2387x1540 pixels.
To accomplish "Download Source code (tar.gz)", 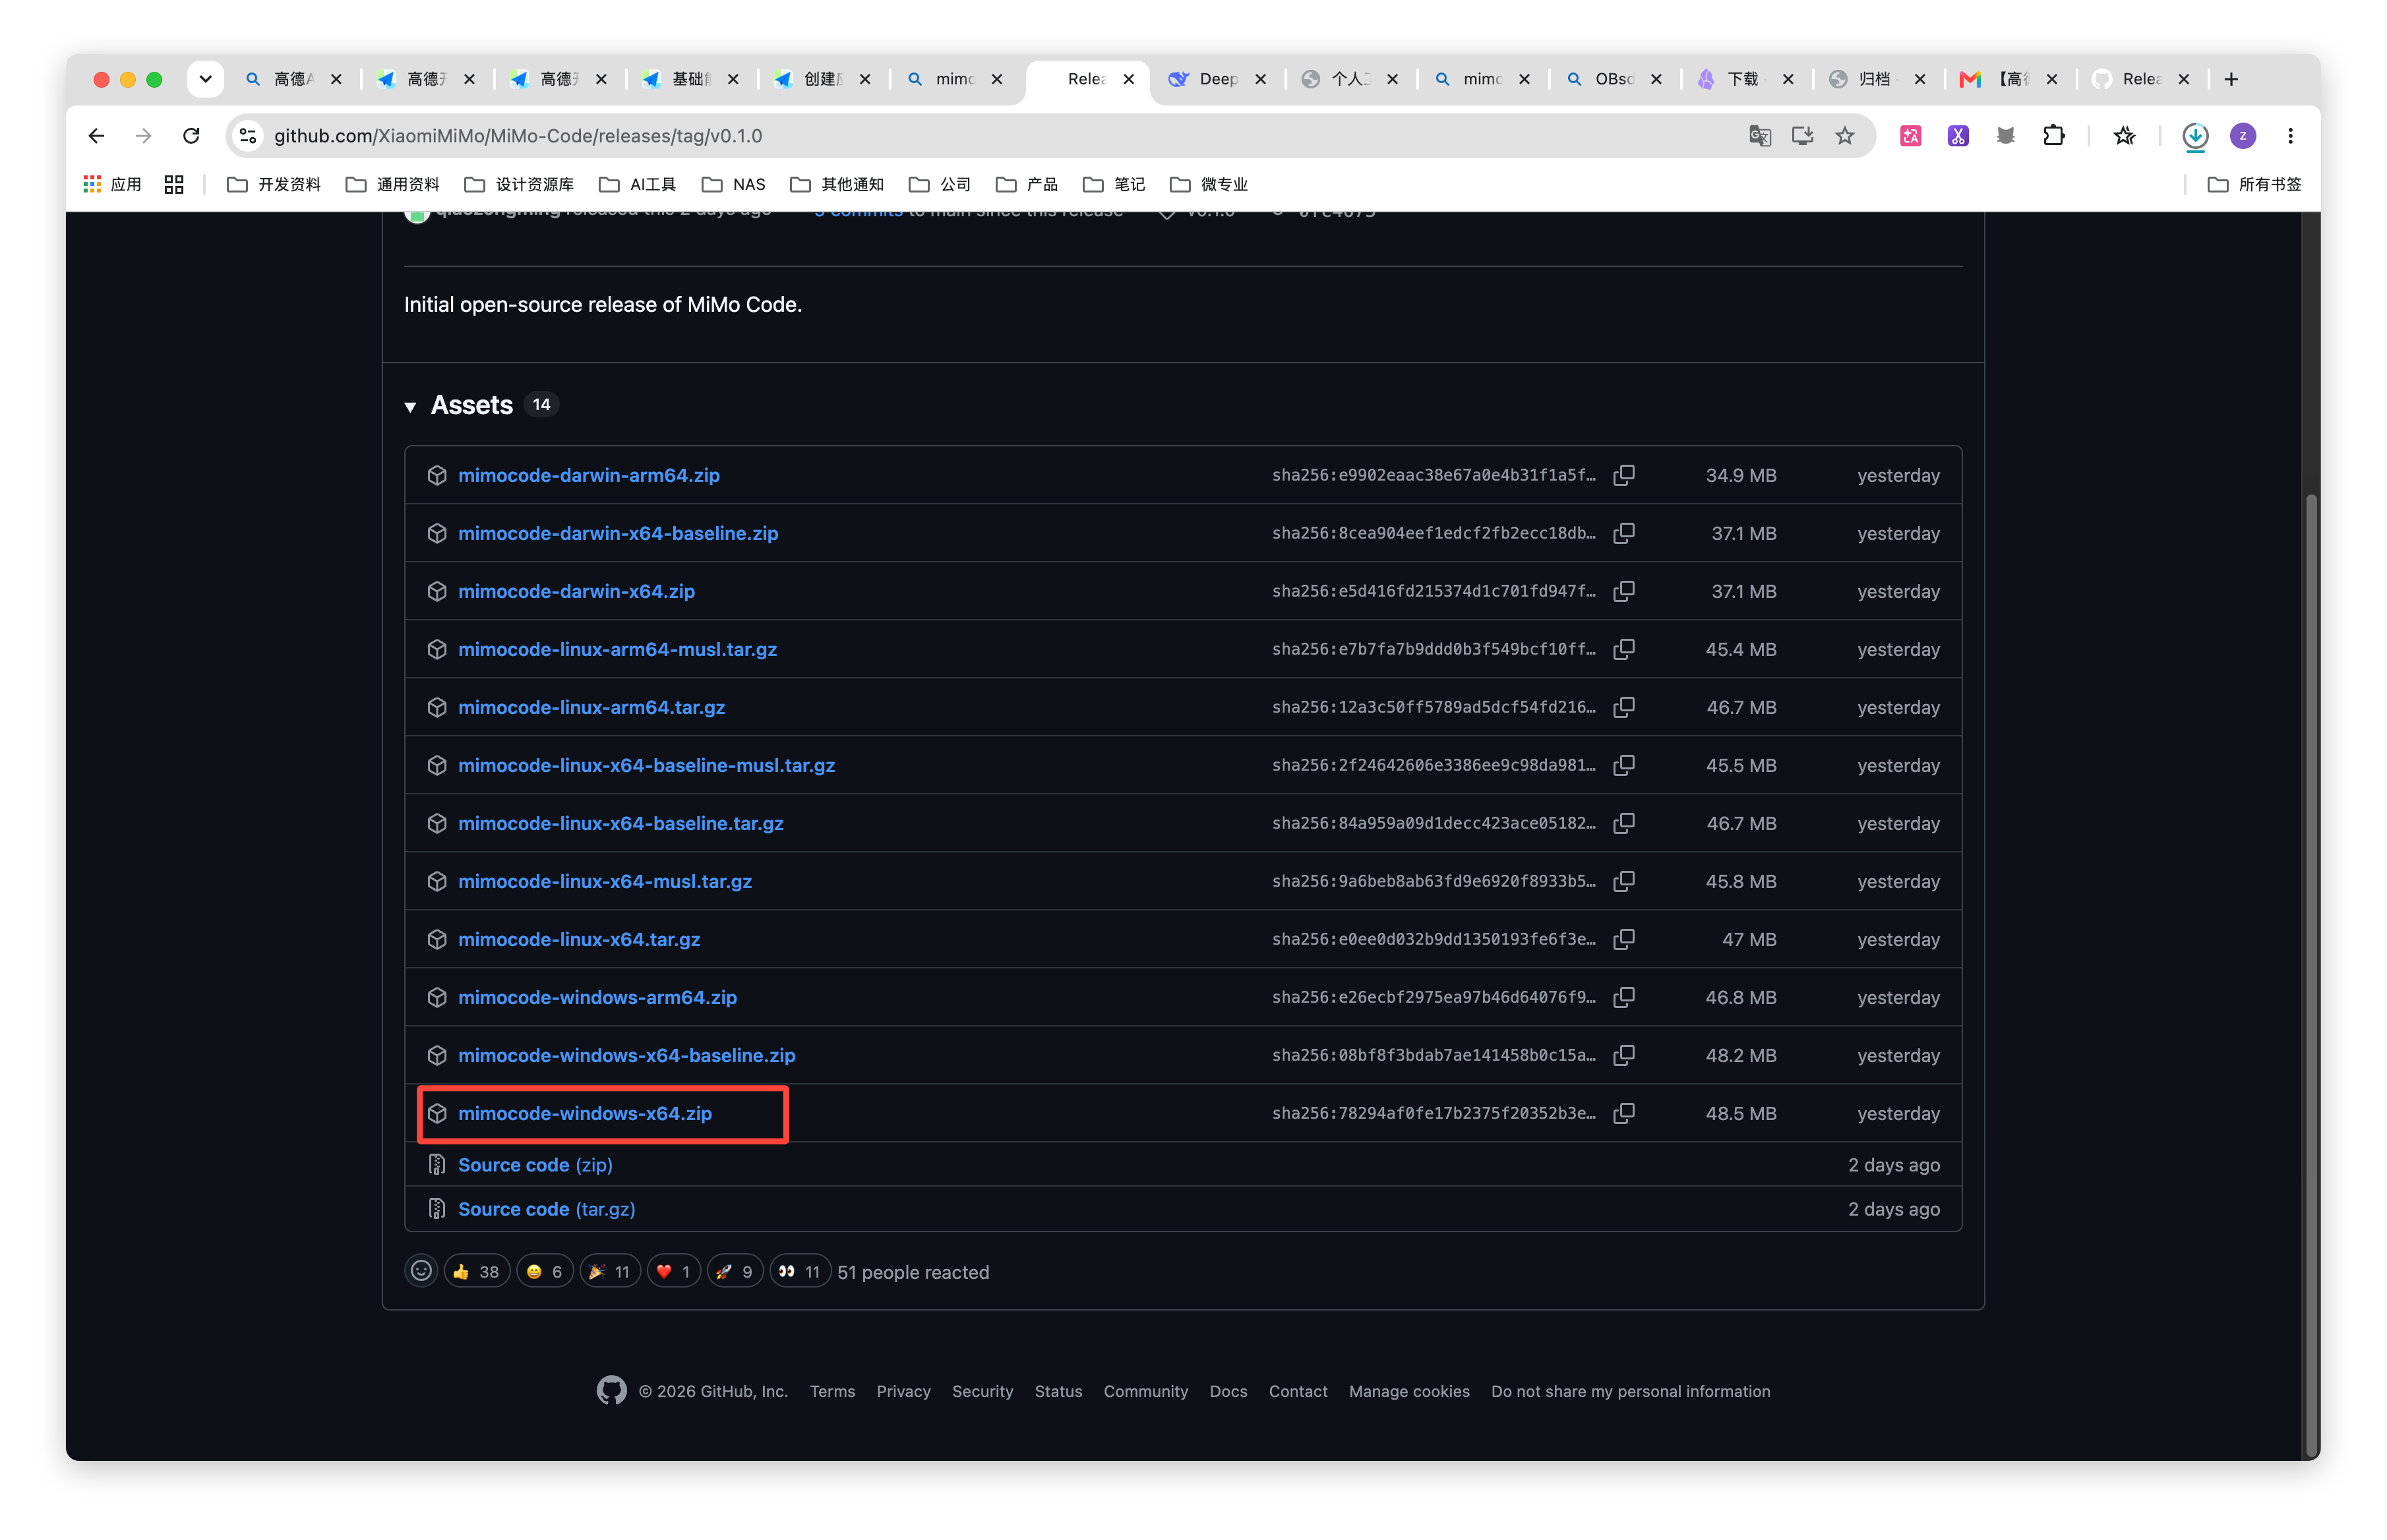I will [x=546, y=1209].
